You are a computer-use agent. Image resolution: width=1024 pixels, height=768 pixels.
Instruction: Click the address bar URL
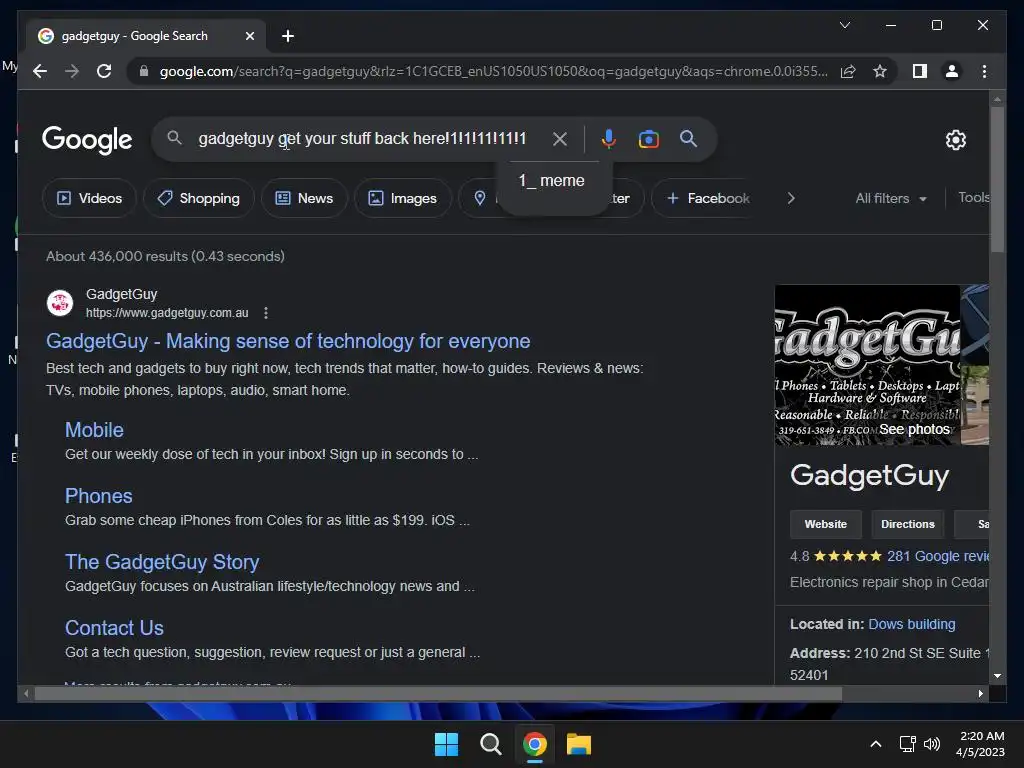[x=494, y=71]
